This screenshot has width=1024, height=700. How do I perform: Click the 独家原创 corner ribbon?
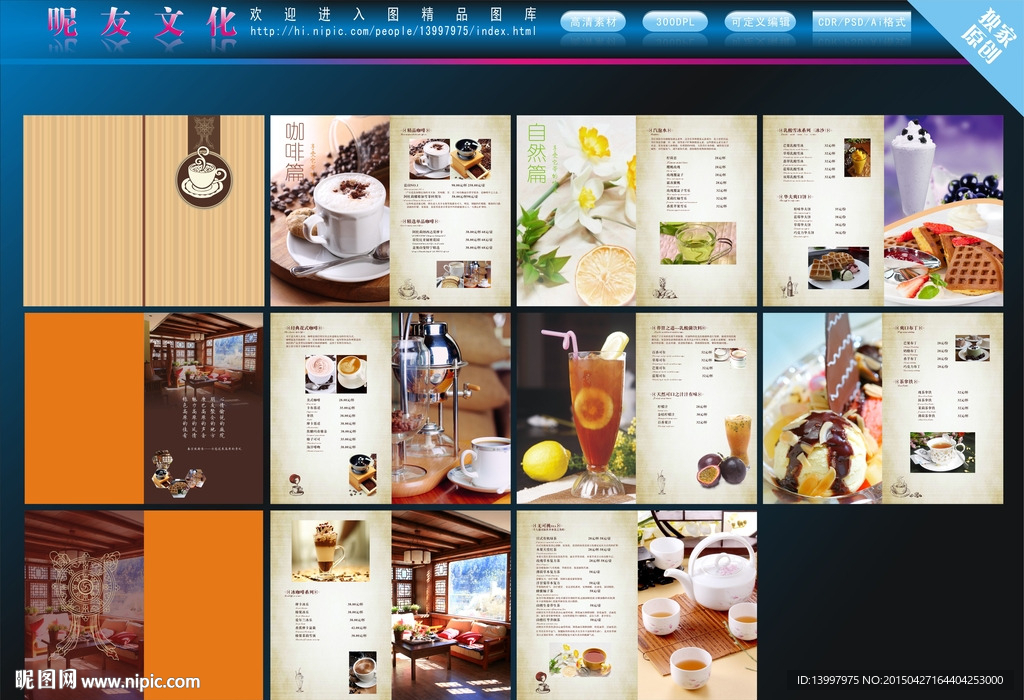987,34
